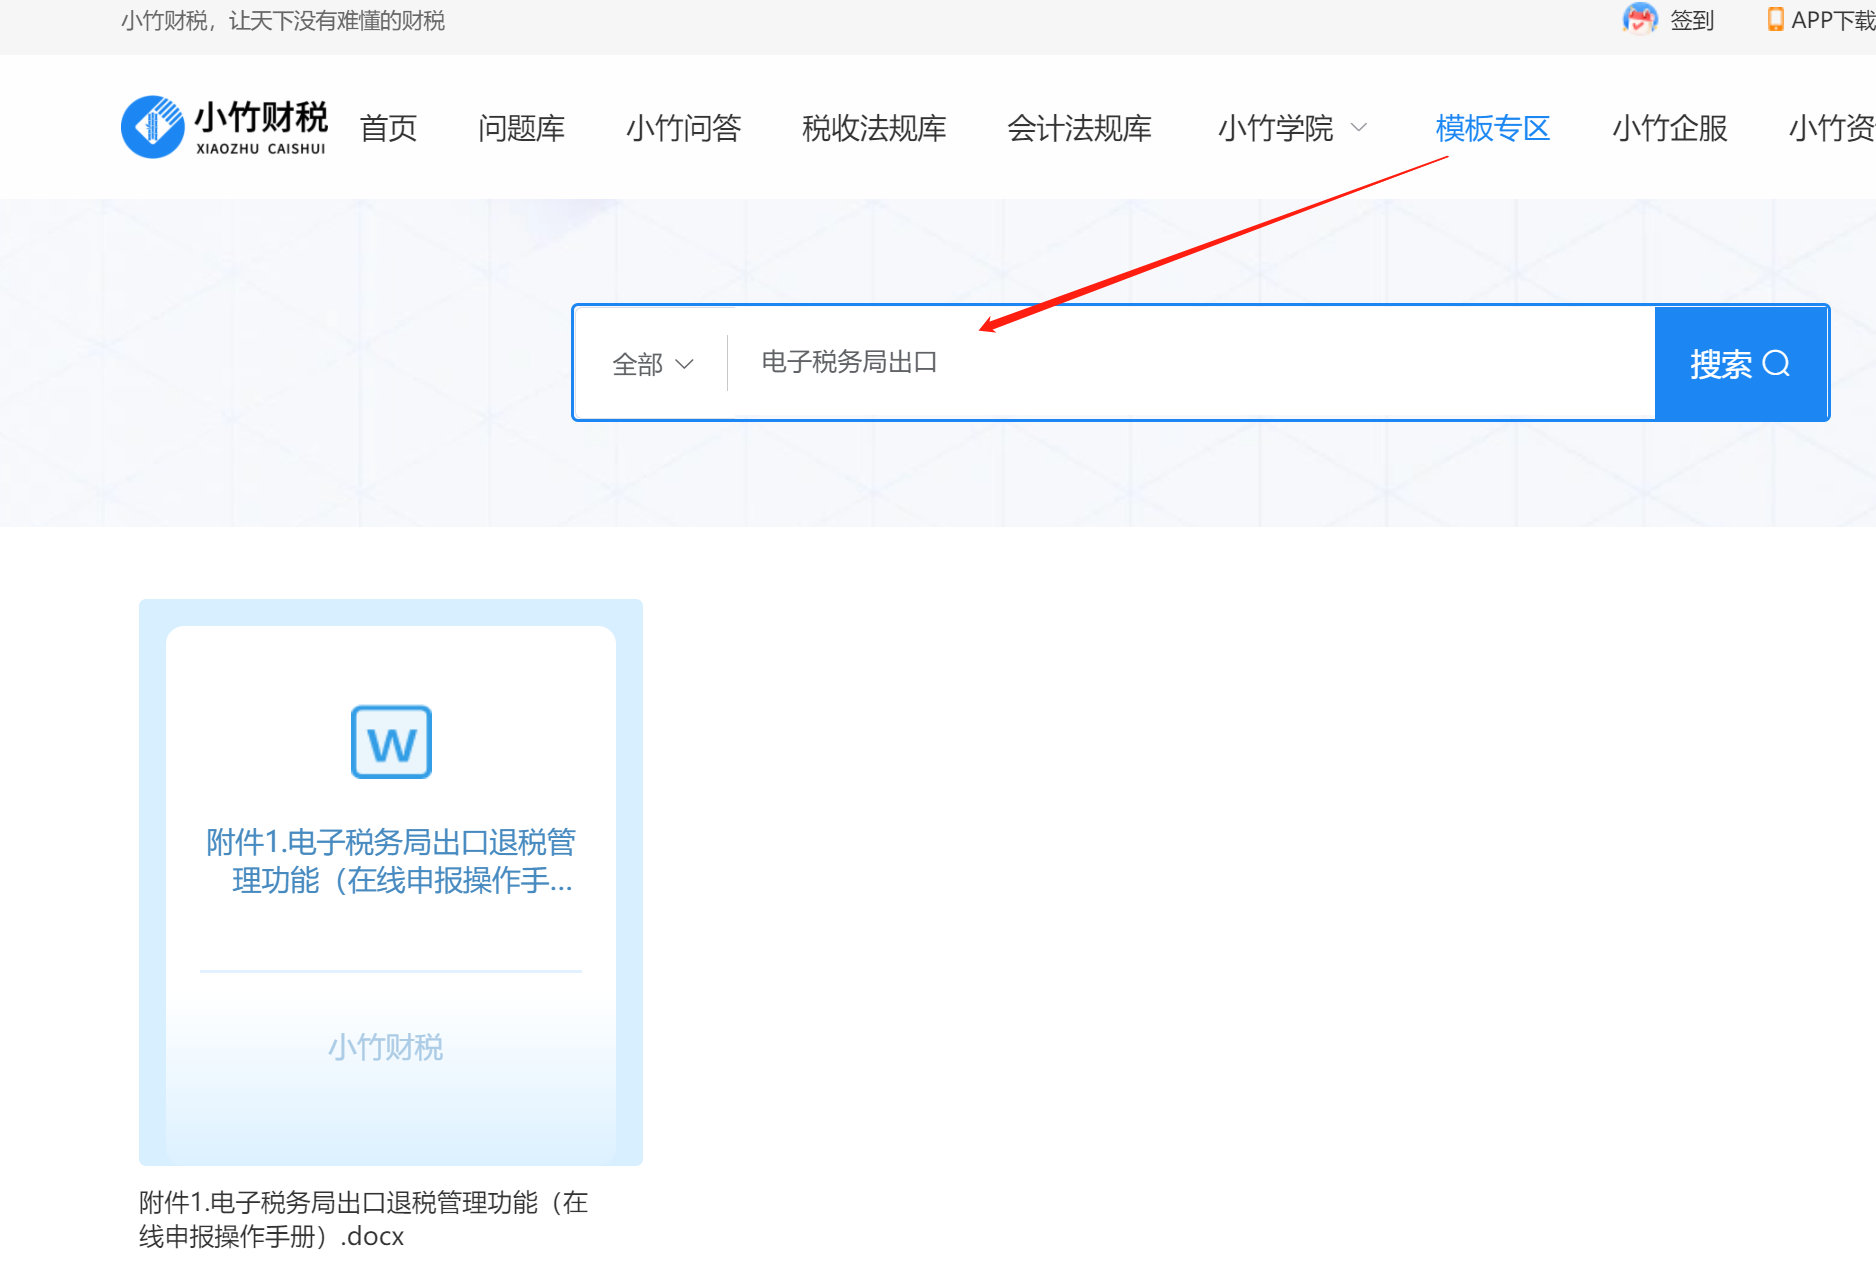Navigate to 税收法规库
Image resolution: width=1876 pixels, height=1286 pixels.
873,128
